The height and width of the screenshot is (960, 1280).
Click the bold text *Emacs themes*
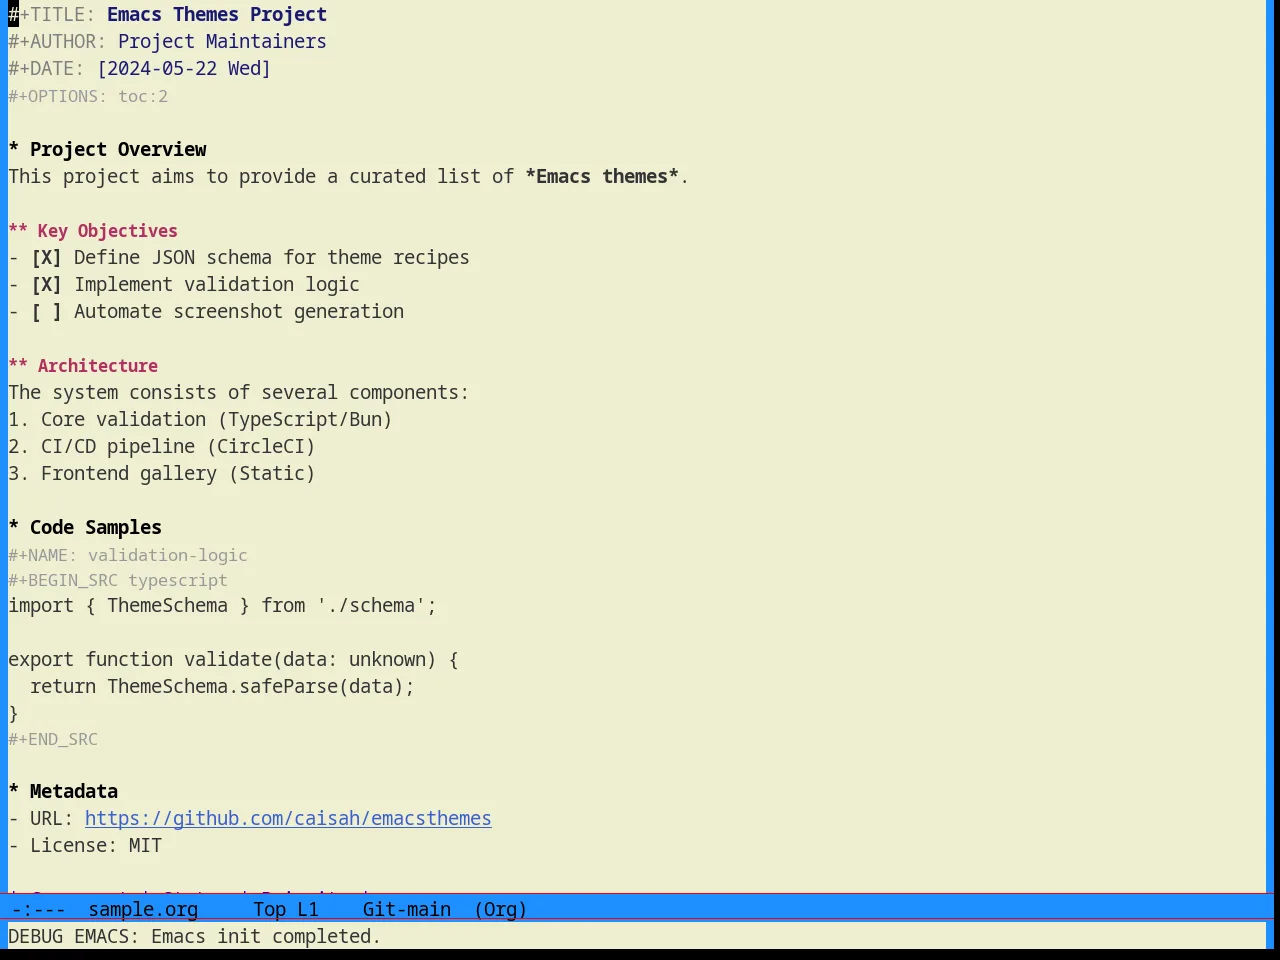pyautogui.click(x=602, y=177)
